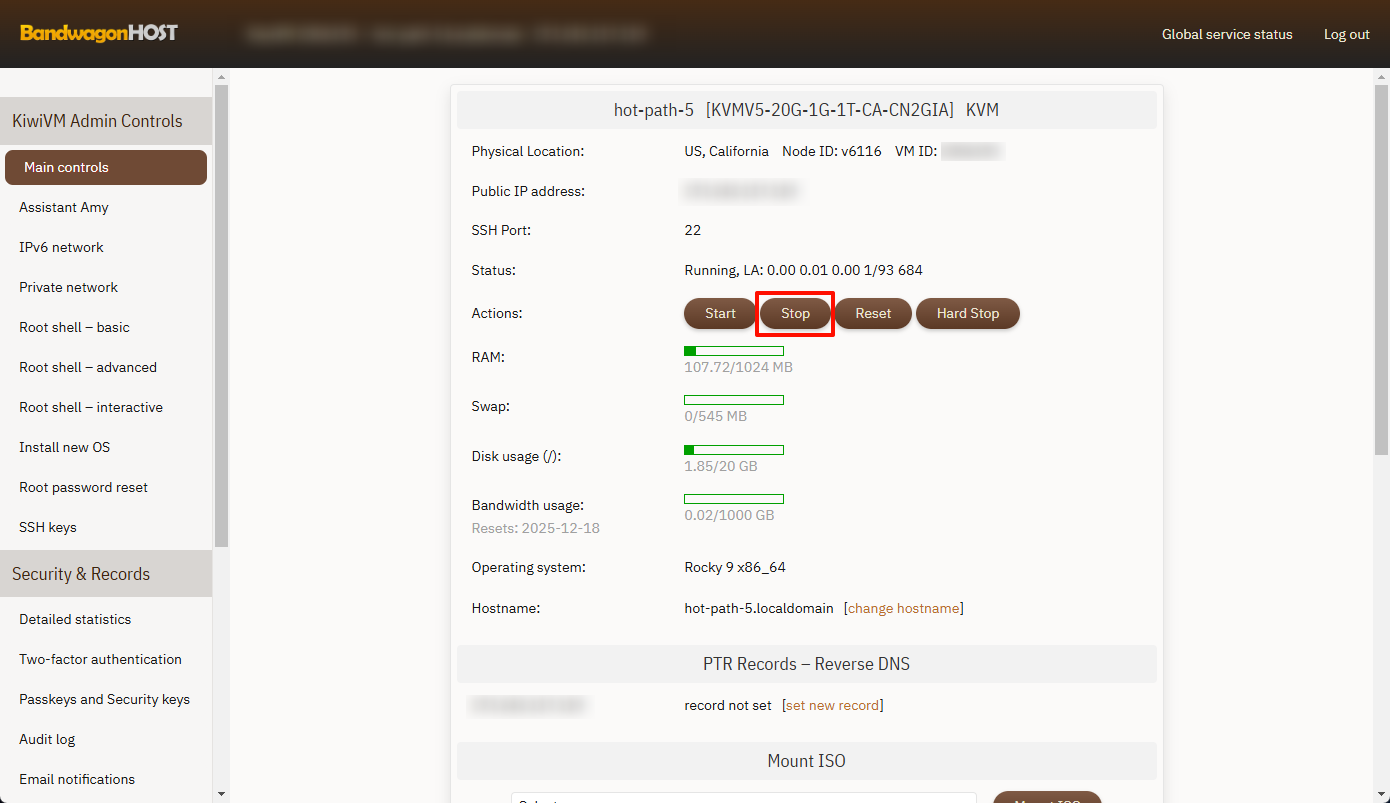Screen dimensions: 1390x803
Task: Click the RAM usage progress bar
Action: coord(733,351)
